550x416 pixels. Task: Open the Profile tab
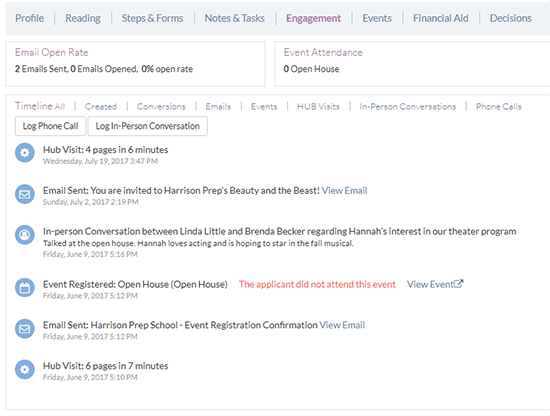pyautogui.click(x=29, y=18)
